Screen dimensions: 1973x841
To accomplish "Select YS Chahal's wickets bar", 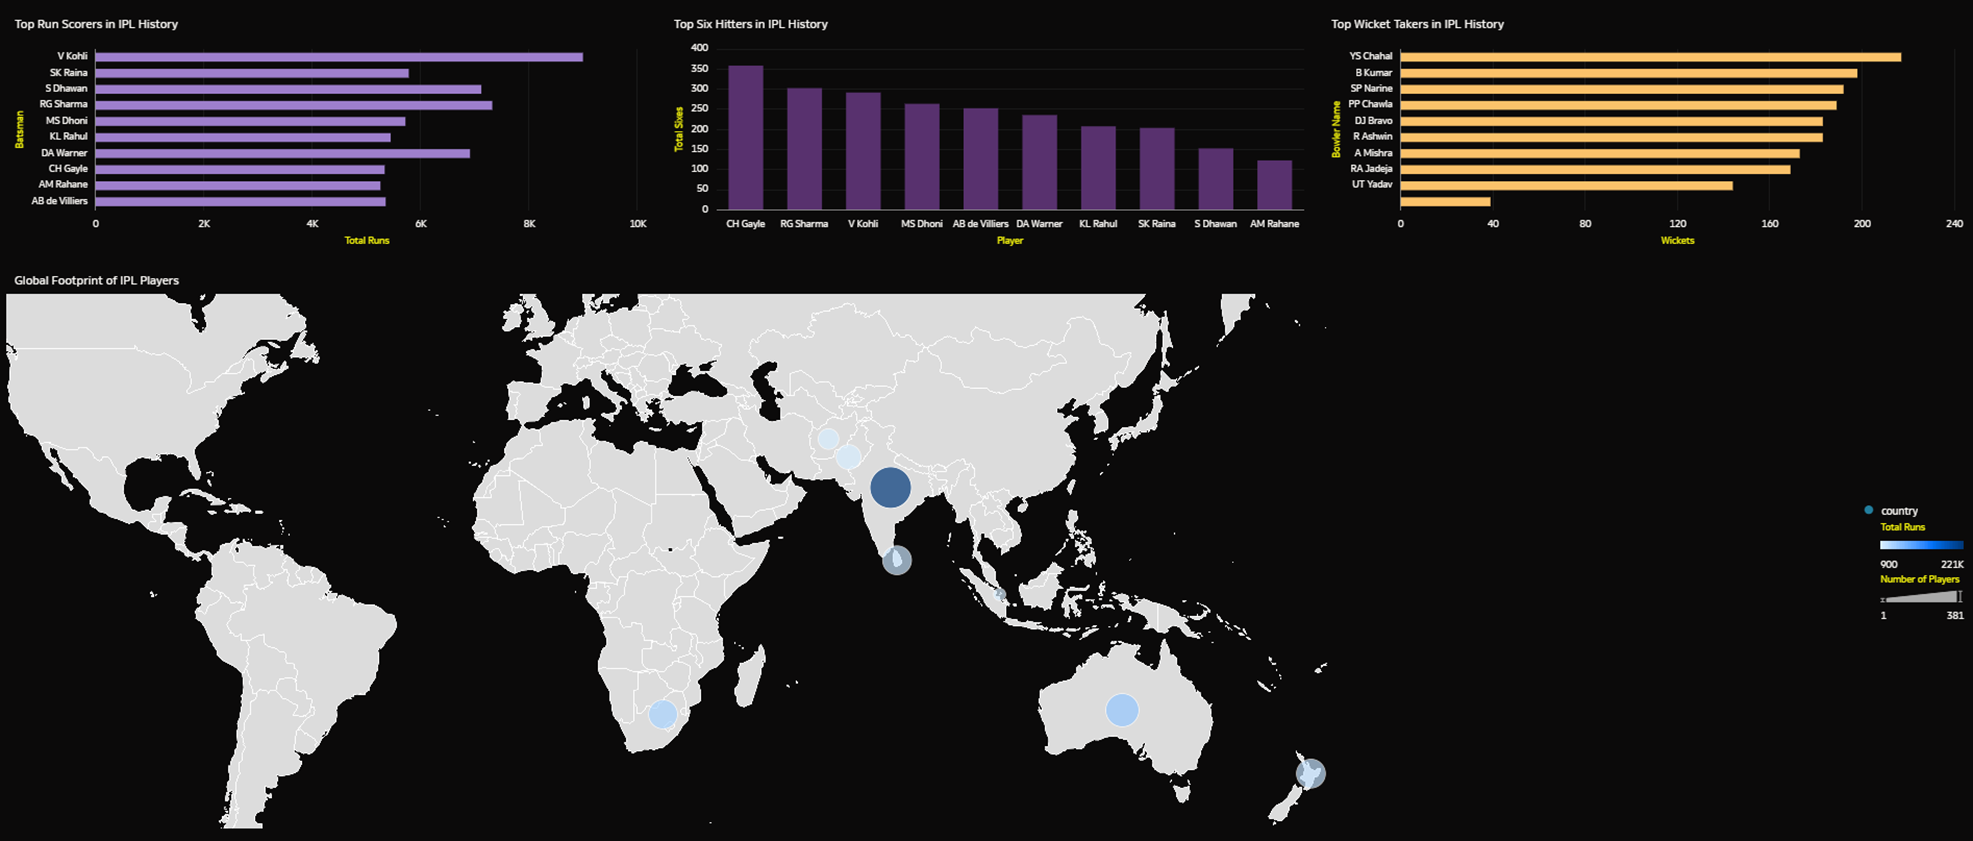I will pyautogui.click(x=1651, y=57).
